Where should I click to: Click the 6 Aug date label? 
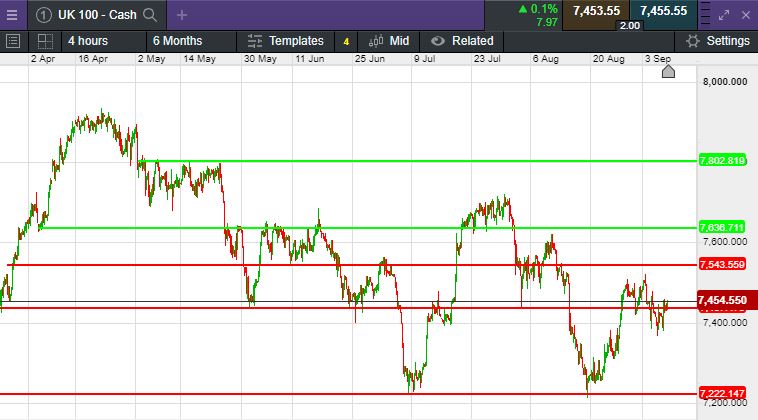[x=546, y=59]
